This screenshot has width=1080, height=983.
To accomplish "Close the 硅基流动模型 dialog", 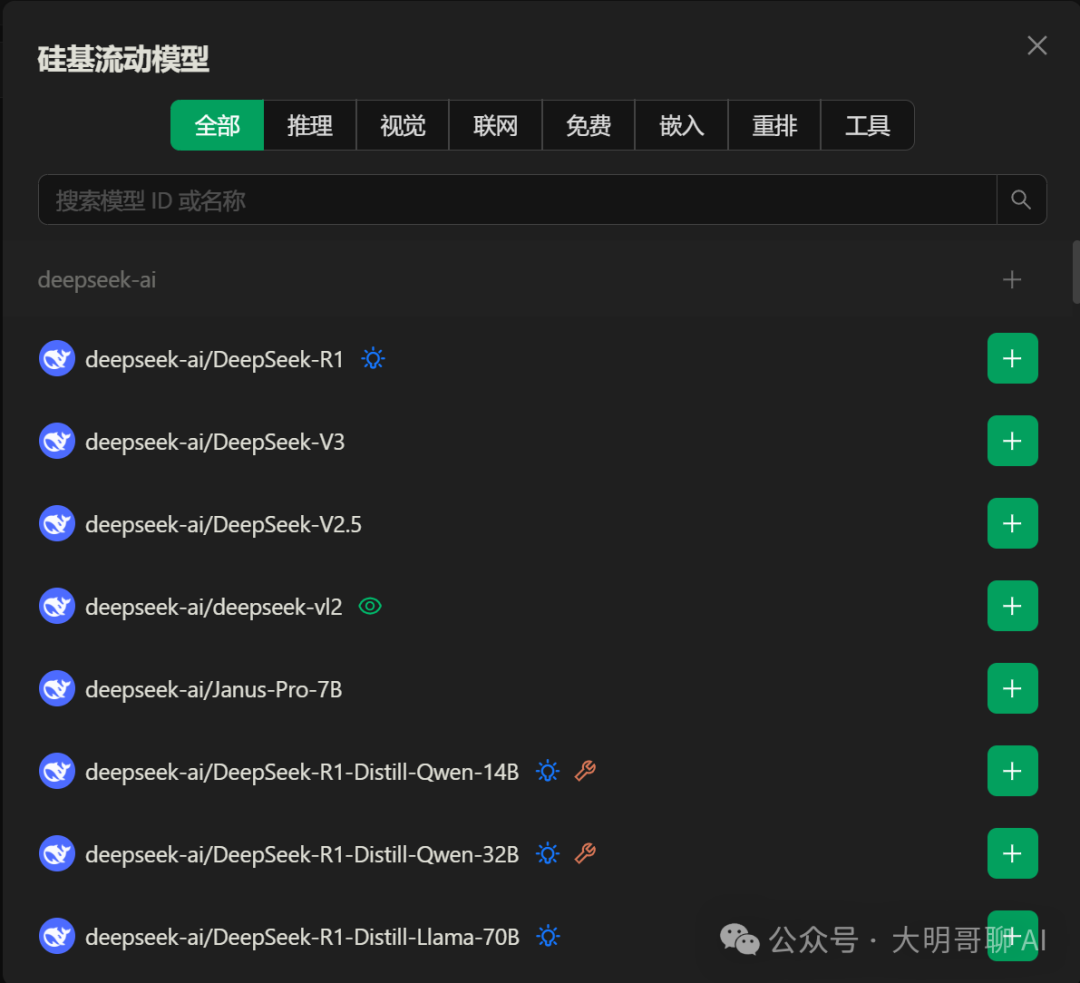I will click(x=1037, y=45).
